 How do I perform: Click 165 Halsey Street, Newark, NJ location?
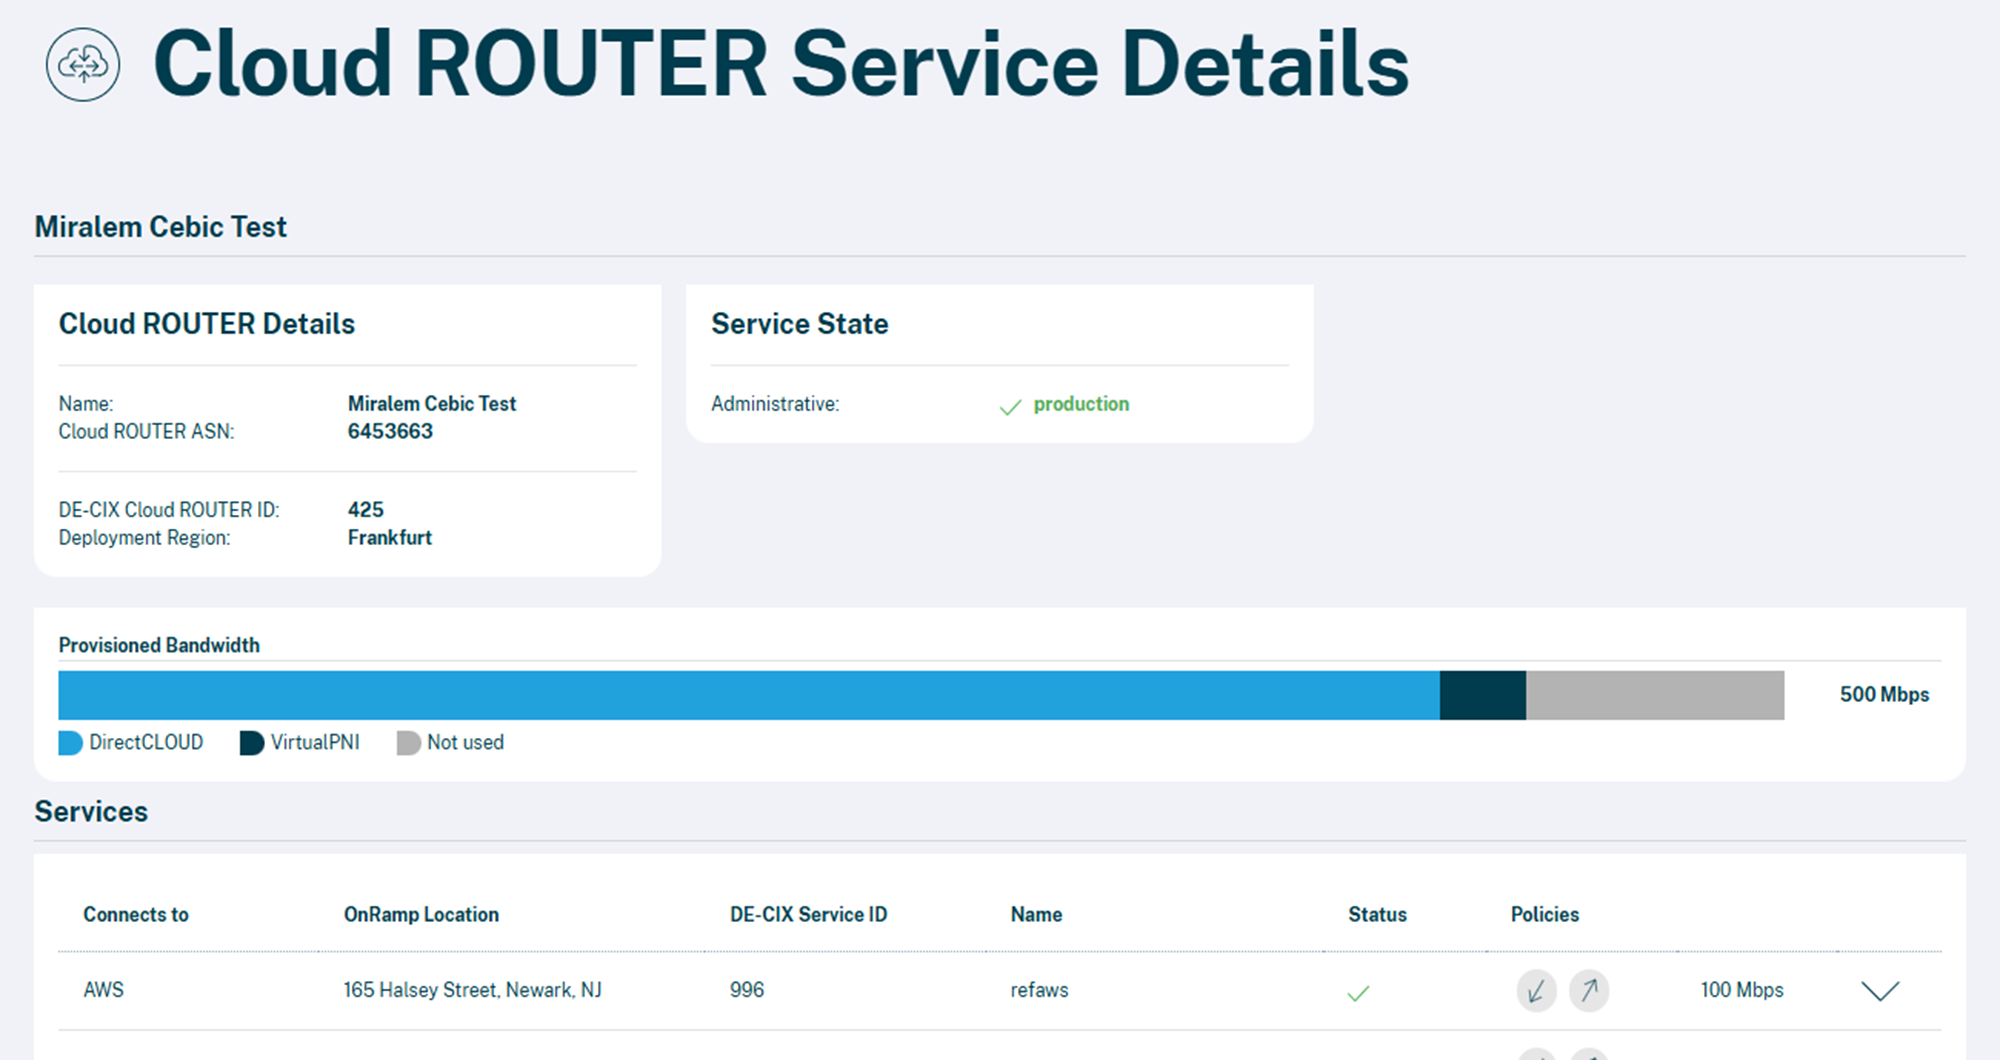[x=473, y=990]
